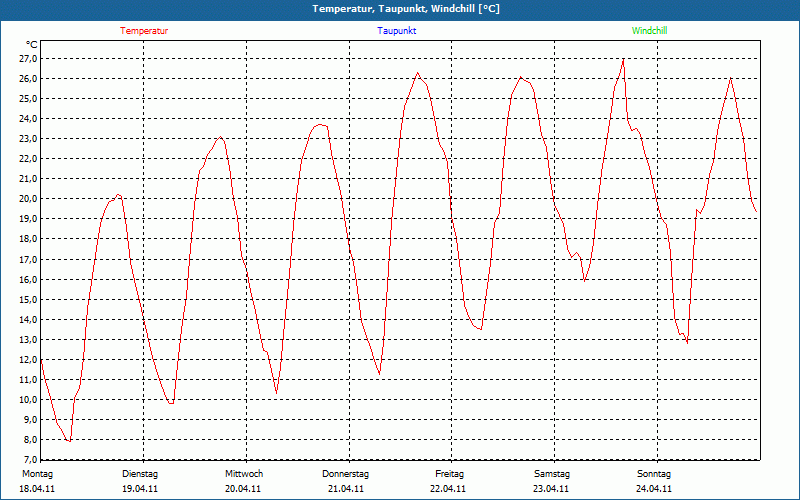The height and width of the screenshot is (500, 800).
Task: Select the Mittwoch day label
Action: [244, 474]
